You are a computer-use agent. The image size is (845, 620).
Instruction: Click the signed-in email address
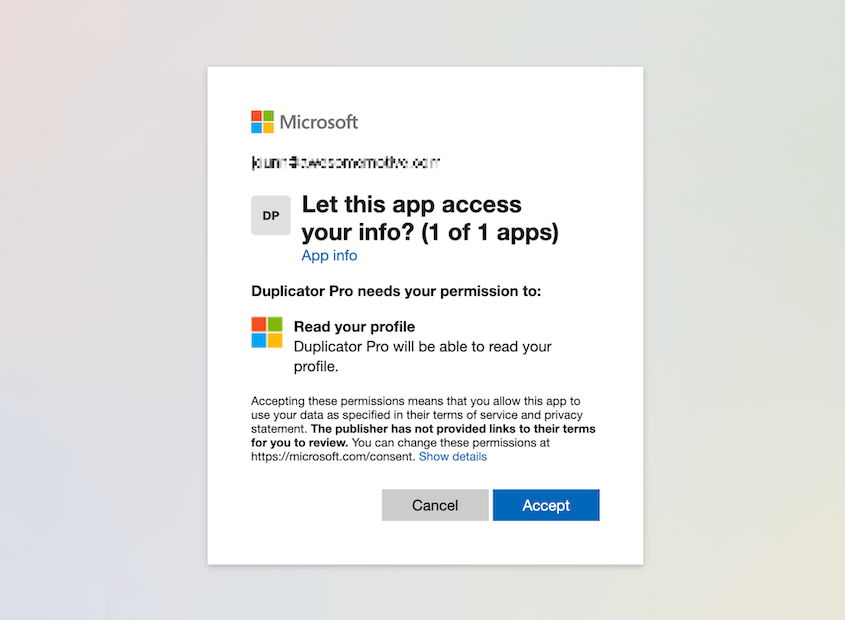pos(345,161)
